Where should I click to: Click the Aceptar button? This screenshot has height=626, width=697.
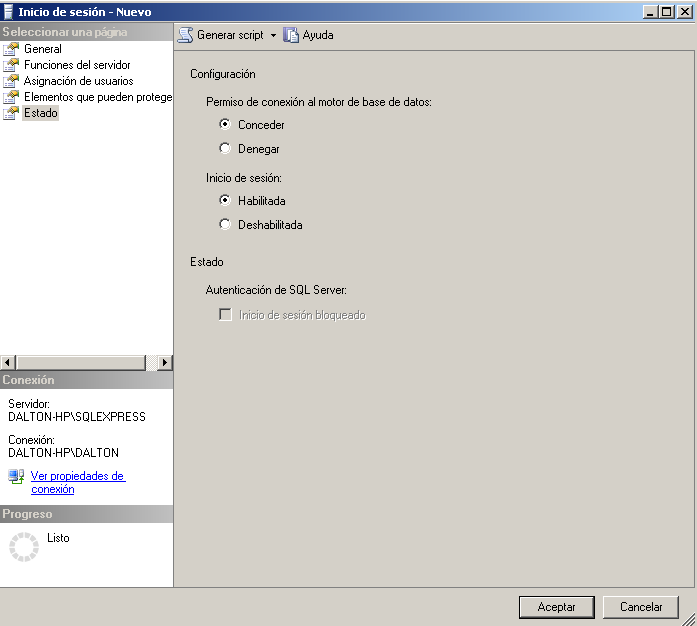click(x=557, y=607)
